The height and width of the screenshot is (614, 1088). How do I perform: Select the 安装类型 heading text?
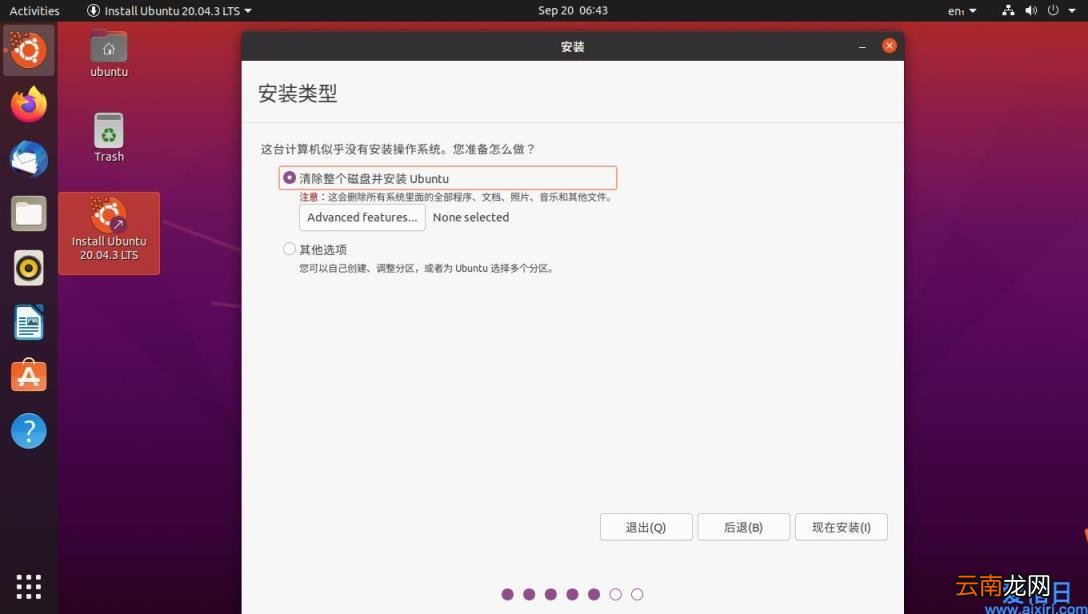[298, 93]
